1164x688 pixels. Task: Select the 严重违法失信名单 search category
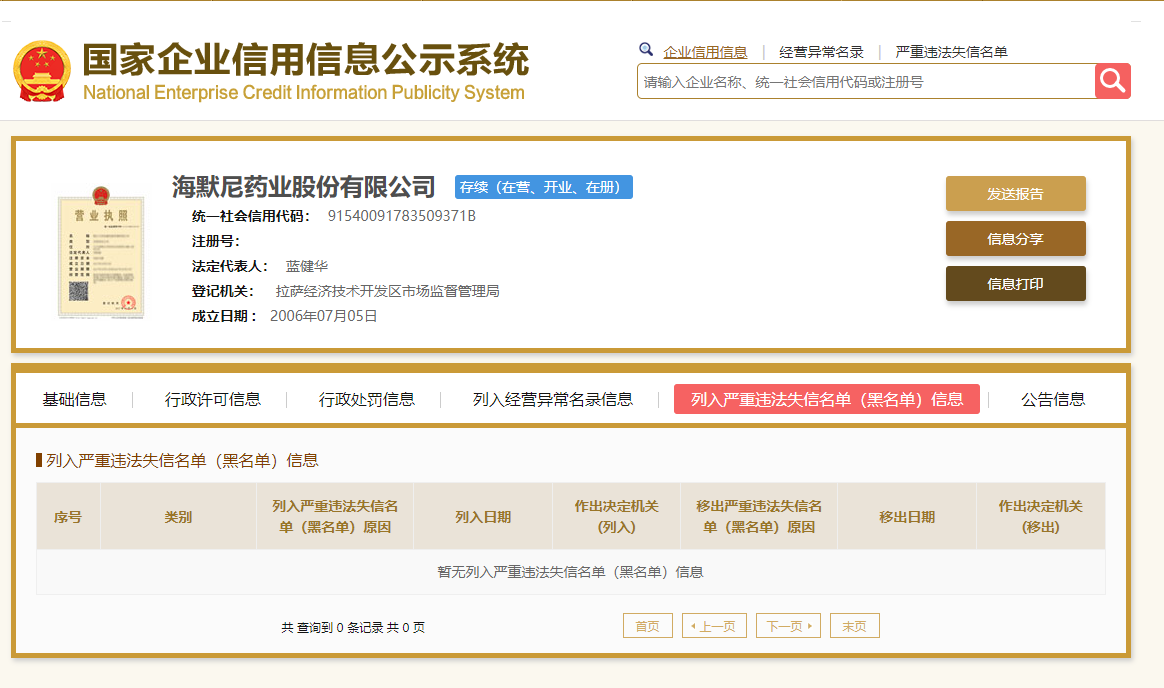click(951, 52)
